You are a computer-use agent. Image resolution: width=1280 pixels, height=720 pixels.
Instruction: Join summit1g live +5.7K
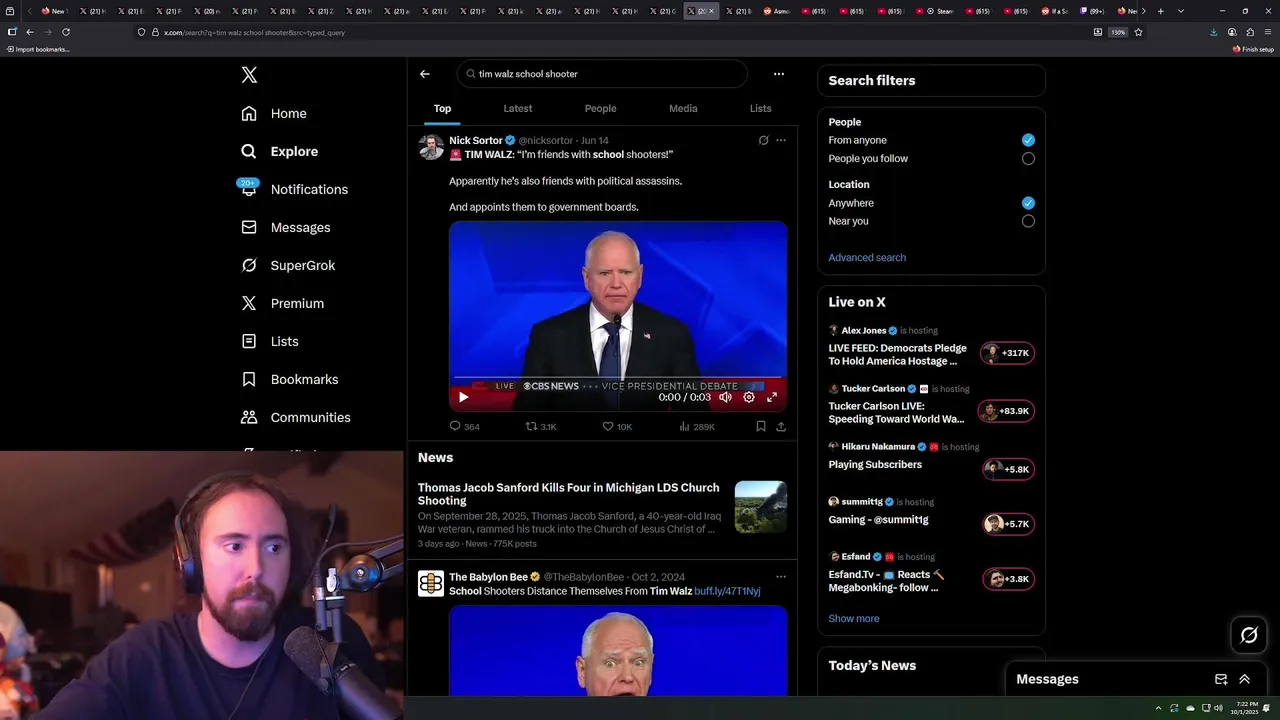click(x=1007, y=524)
